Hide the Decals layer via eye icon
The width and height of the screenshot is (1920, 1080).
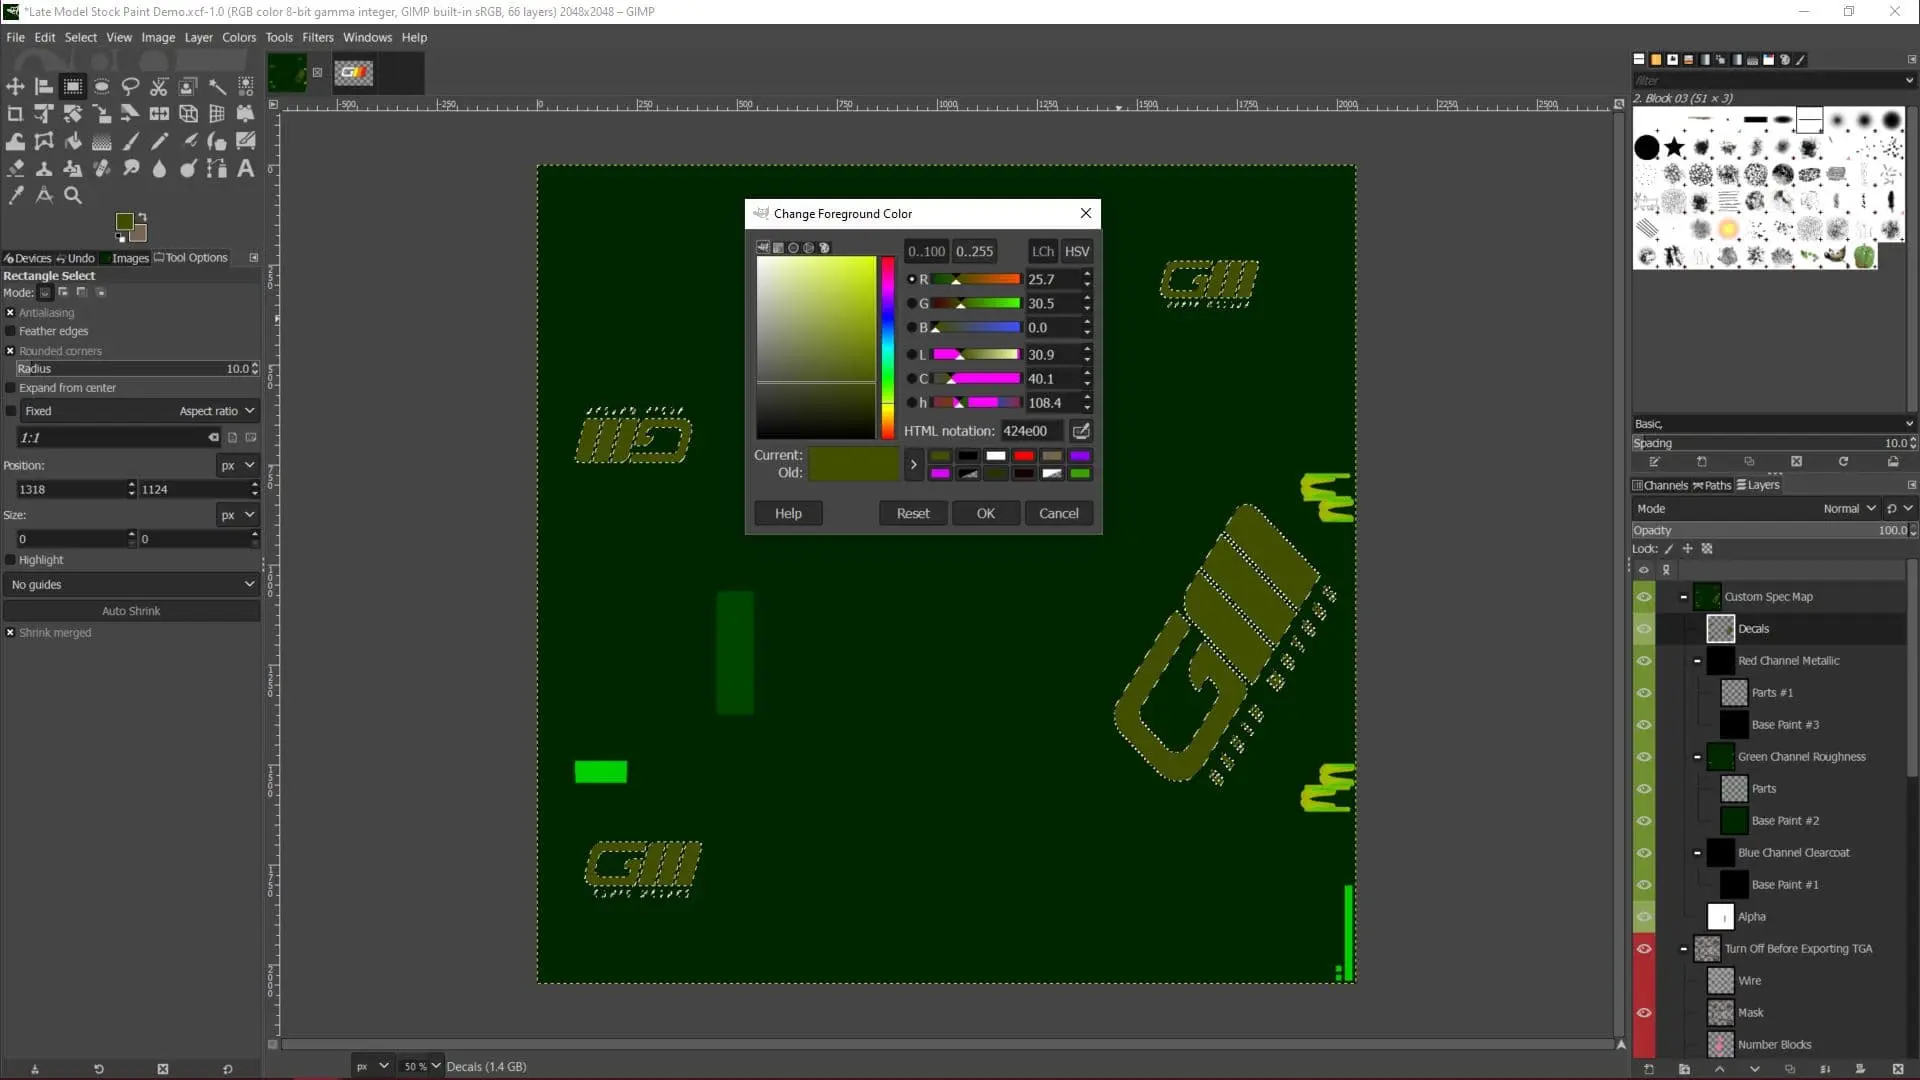1643,629
